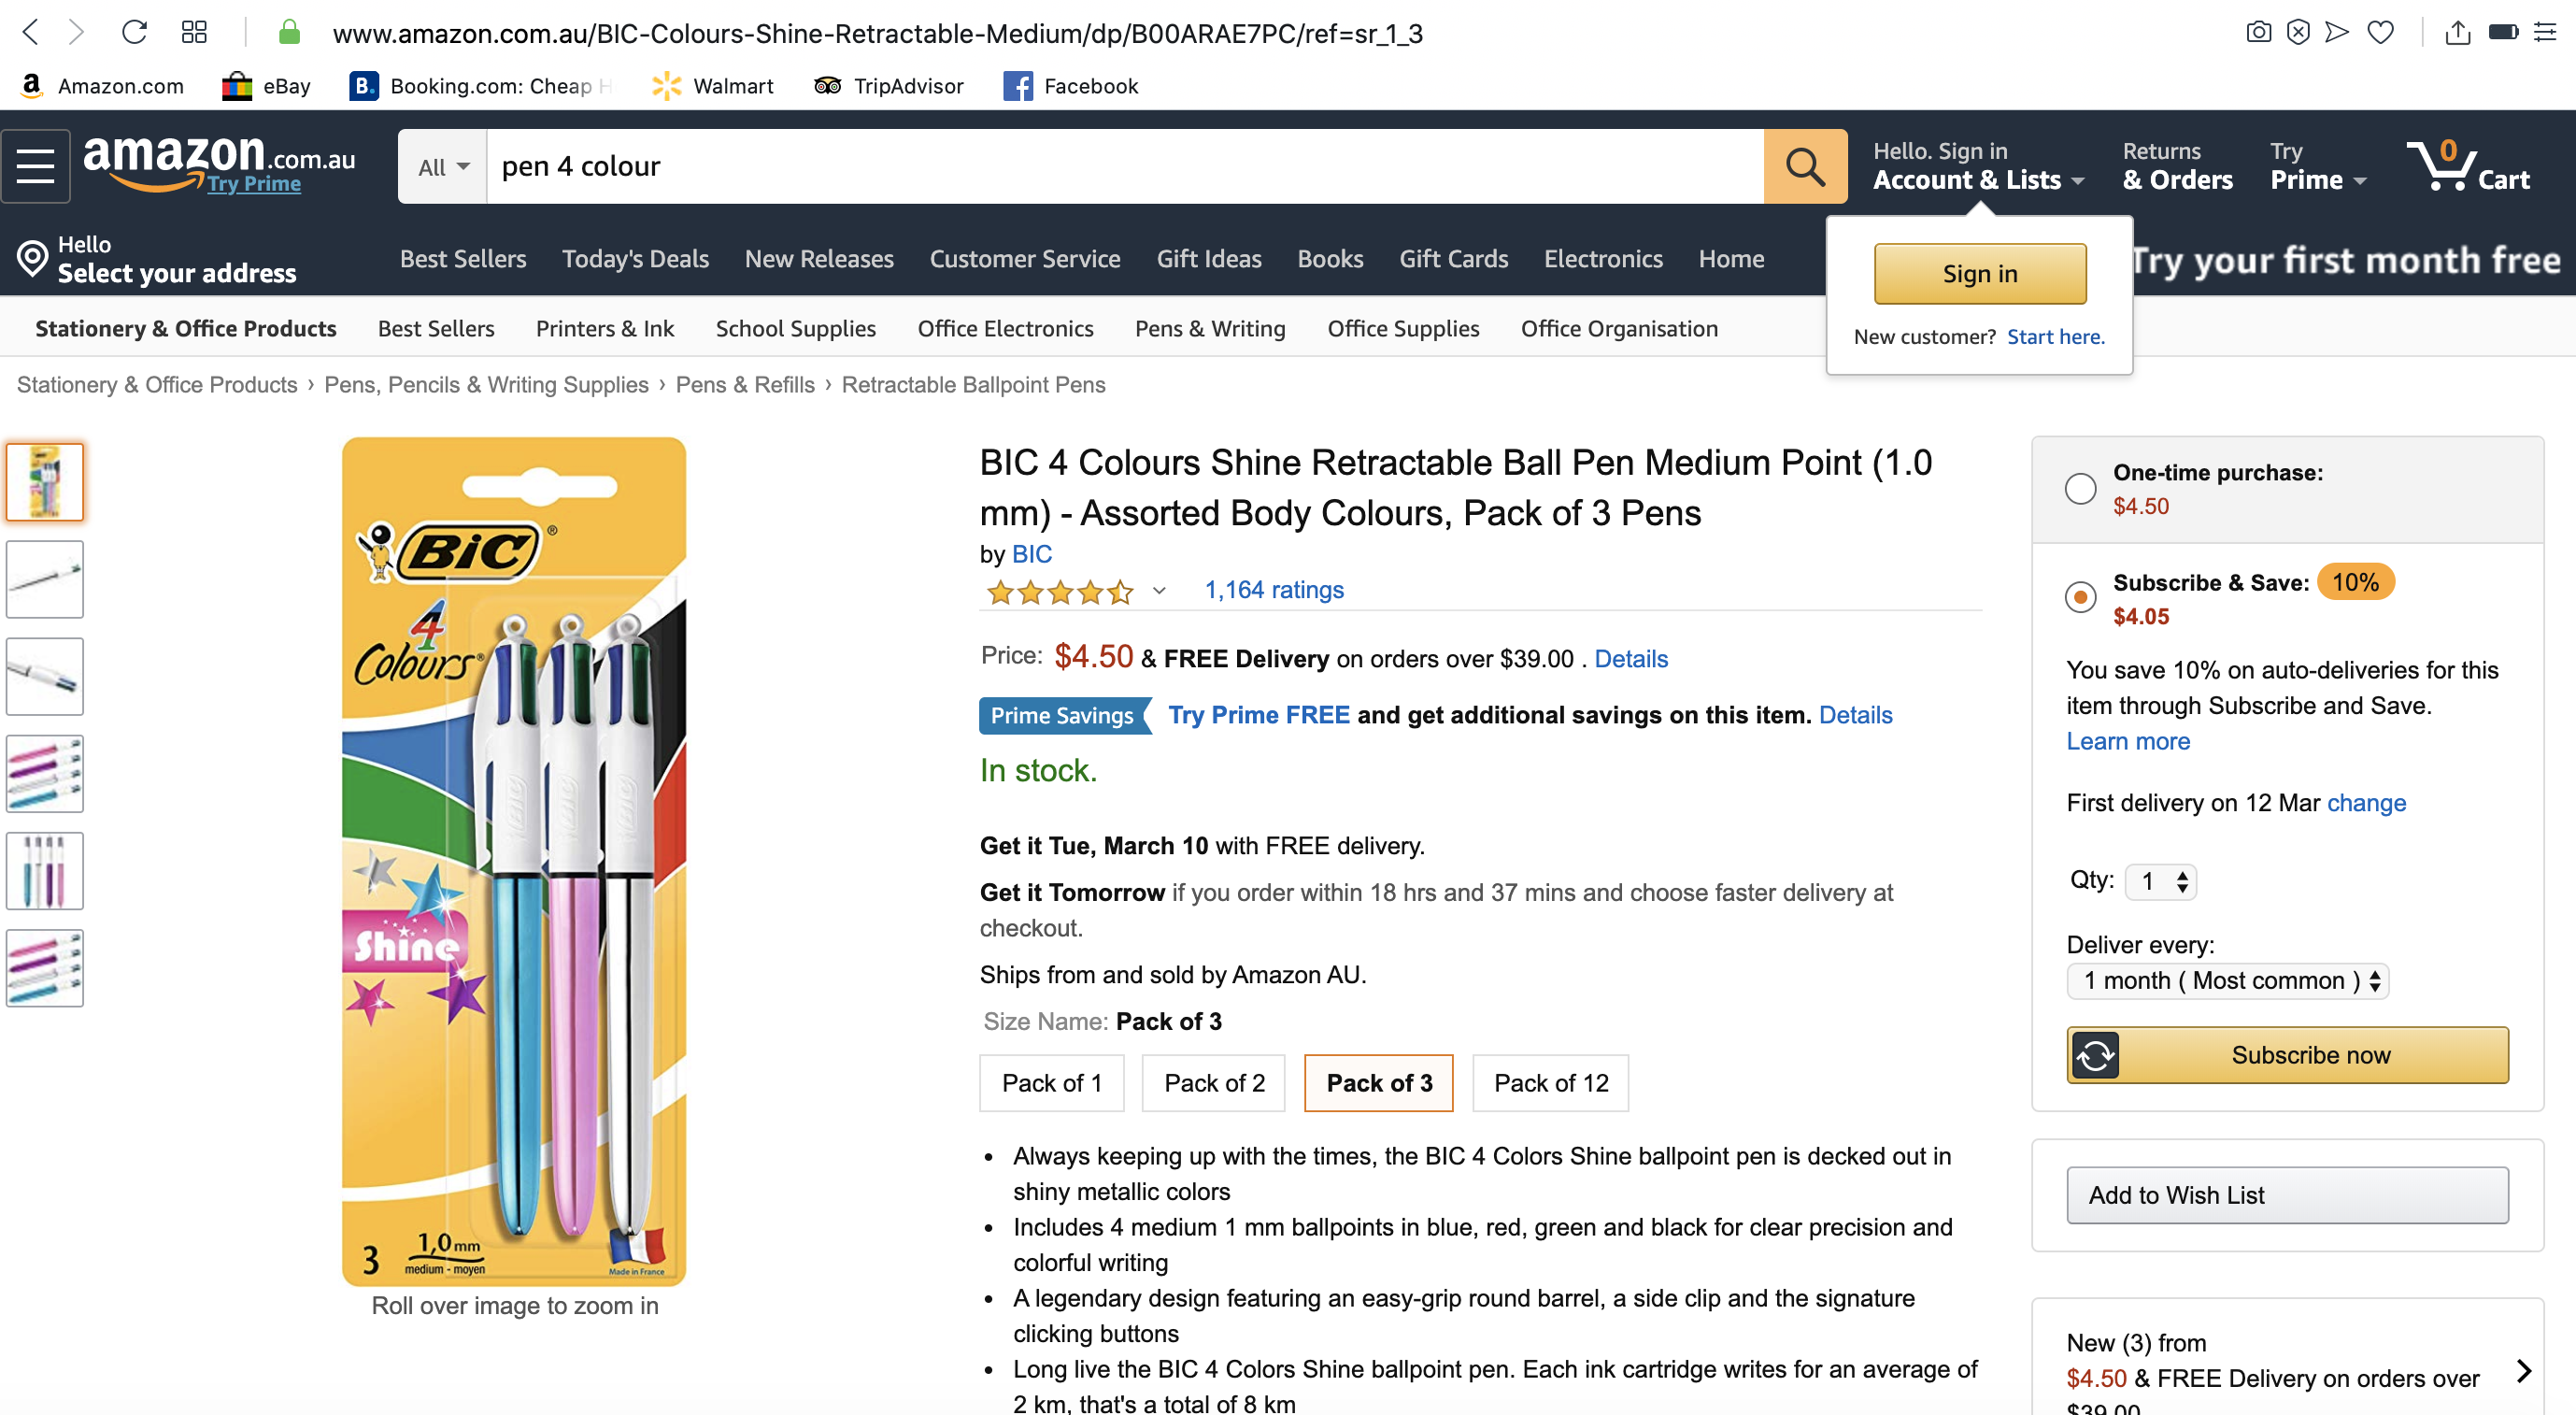Click the camera snapshot icon in browser toolbar

(2258, 32)
